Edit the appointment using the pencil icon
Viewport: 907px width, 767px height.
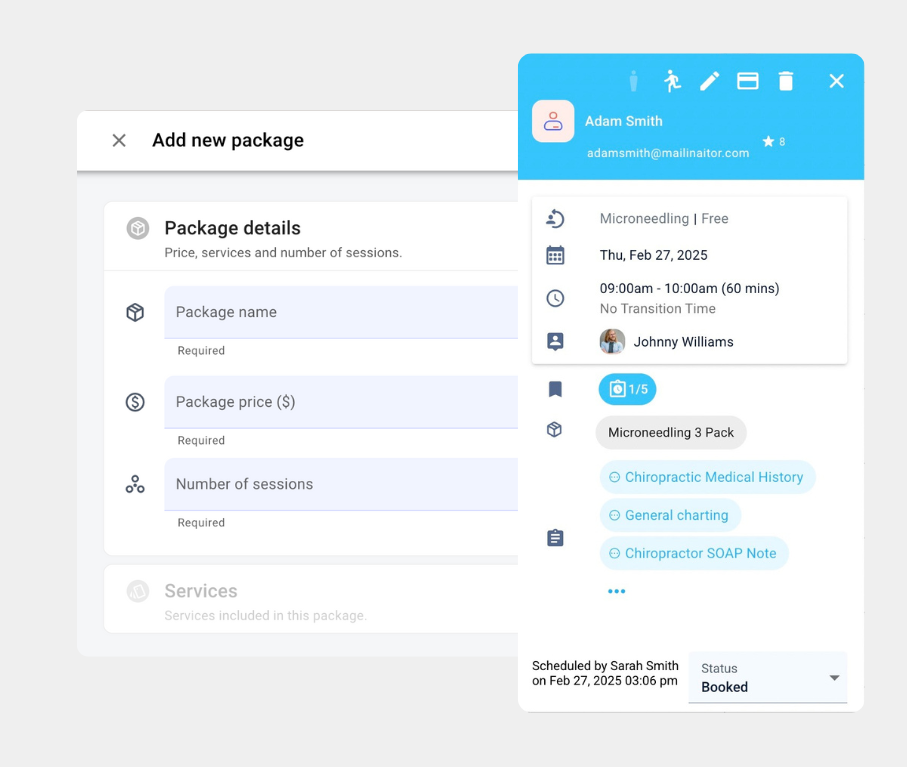pos(709,81)
